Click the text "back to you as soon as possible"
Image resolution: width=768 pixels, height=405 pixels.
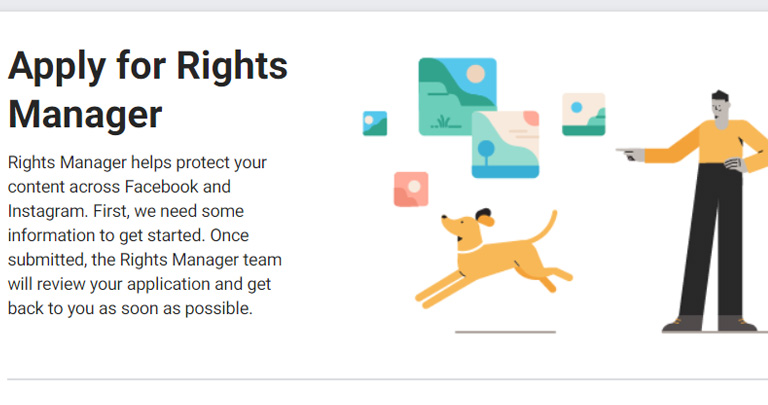click(x=130, y=308)
